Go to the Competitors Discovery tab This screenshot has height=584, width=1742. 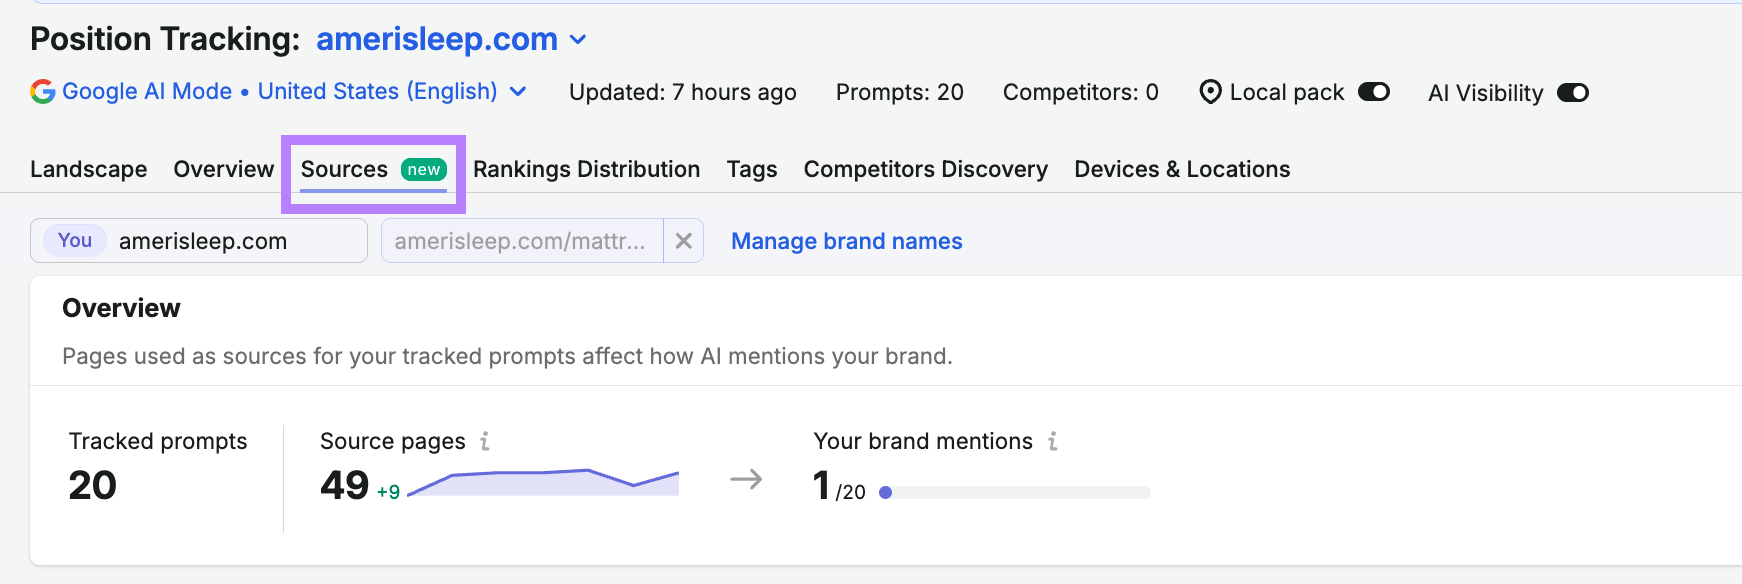926,169
